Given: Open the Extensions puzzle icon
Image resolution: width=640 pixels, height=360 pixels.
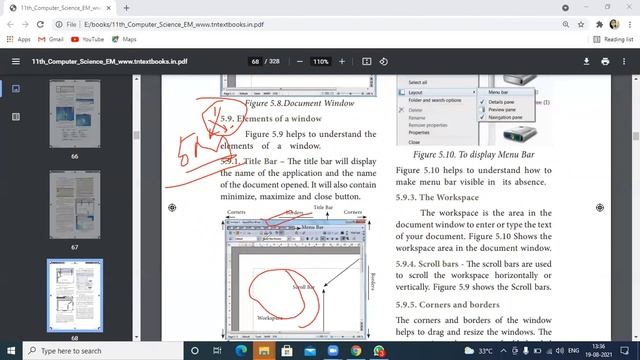Looking at the screenshot, I should click(x=599, y=24).
